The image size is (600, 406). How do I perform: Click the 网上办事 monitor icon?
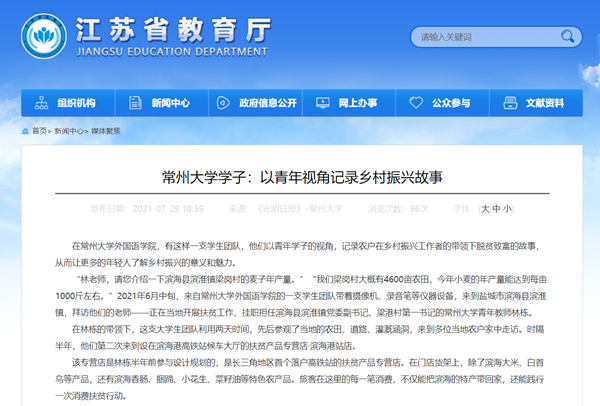tap(324, 103)
